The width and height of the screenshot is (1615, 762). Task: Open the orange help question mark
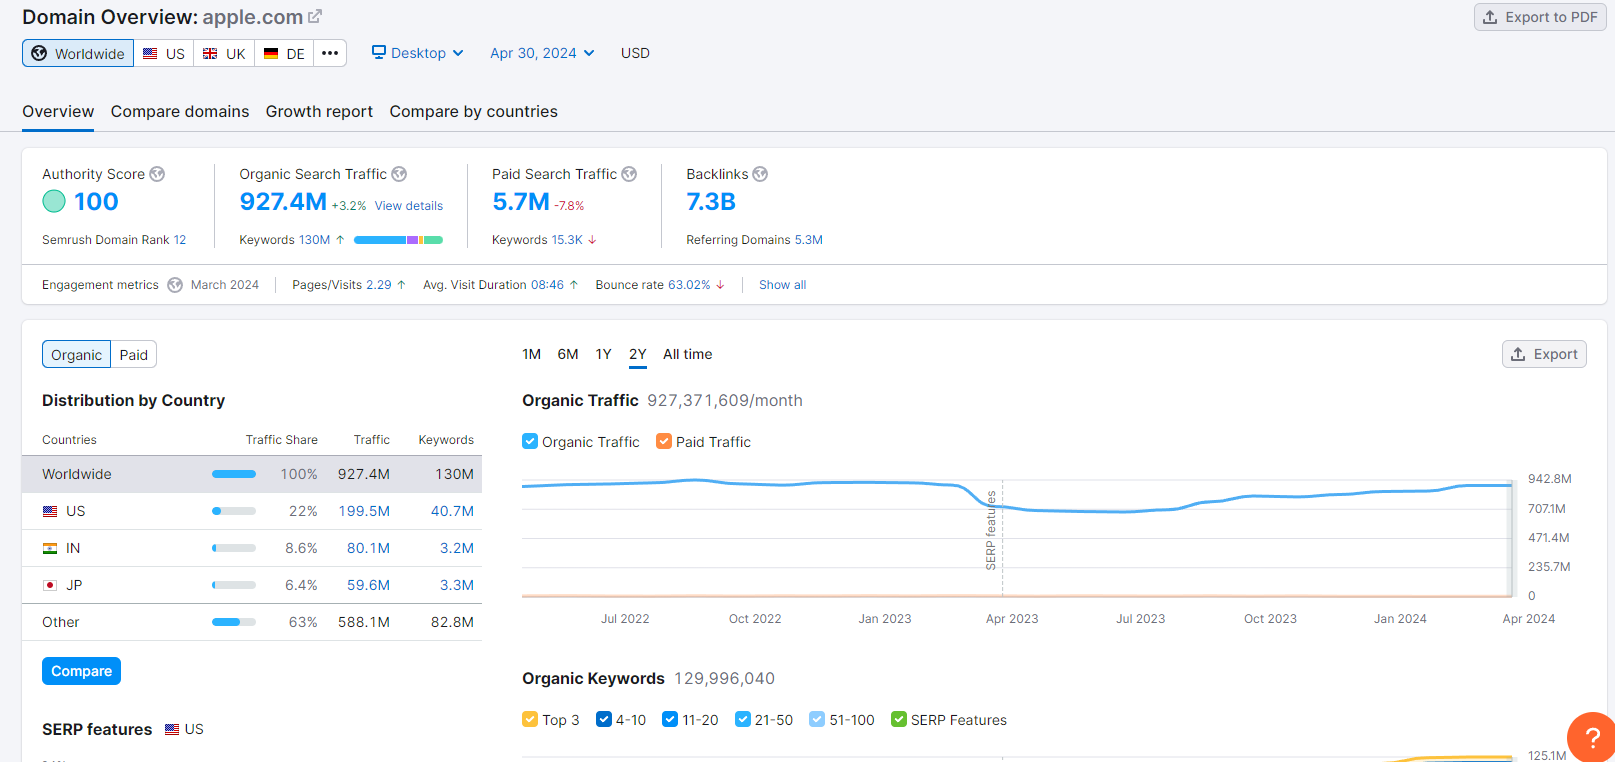pos(1593,738)
